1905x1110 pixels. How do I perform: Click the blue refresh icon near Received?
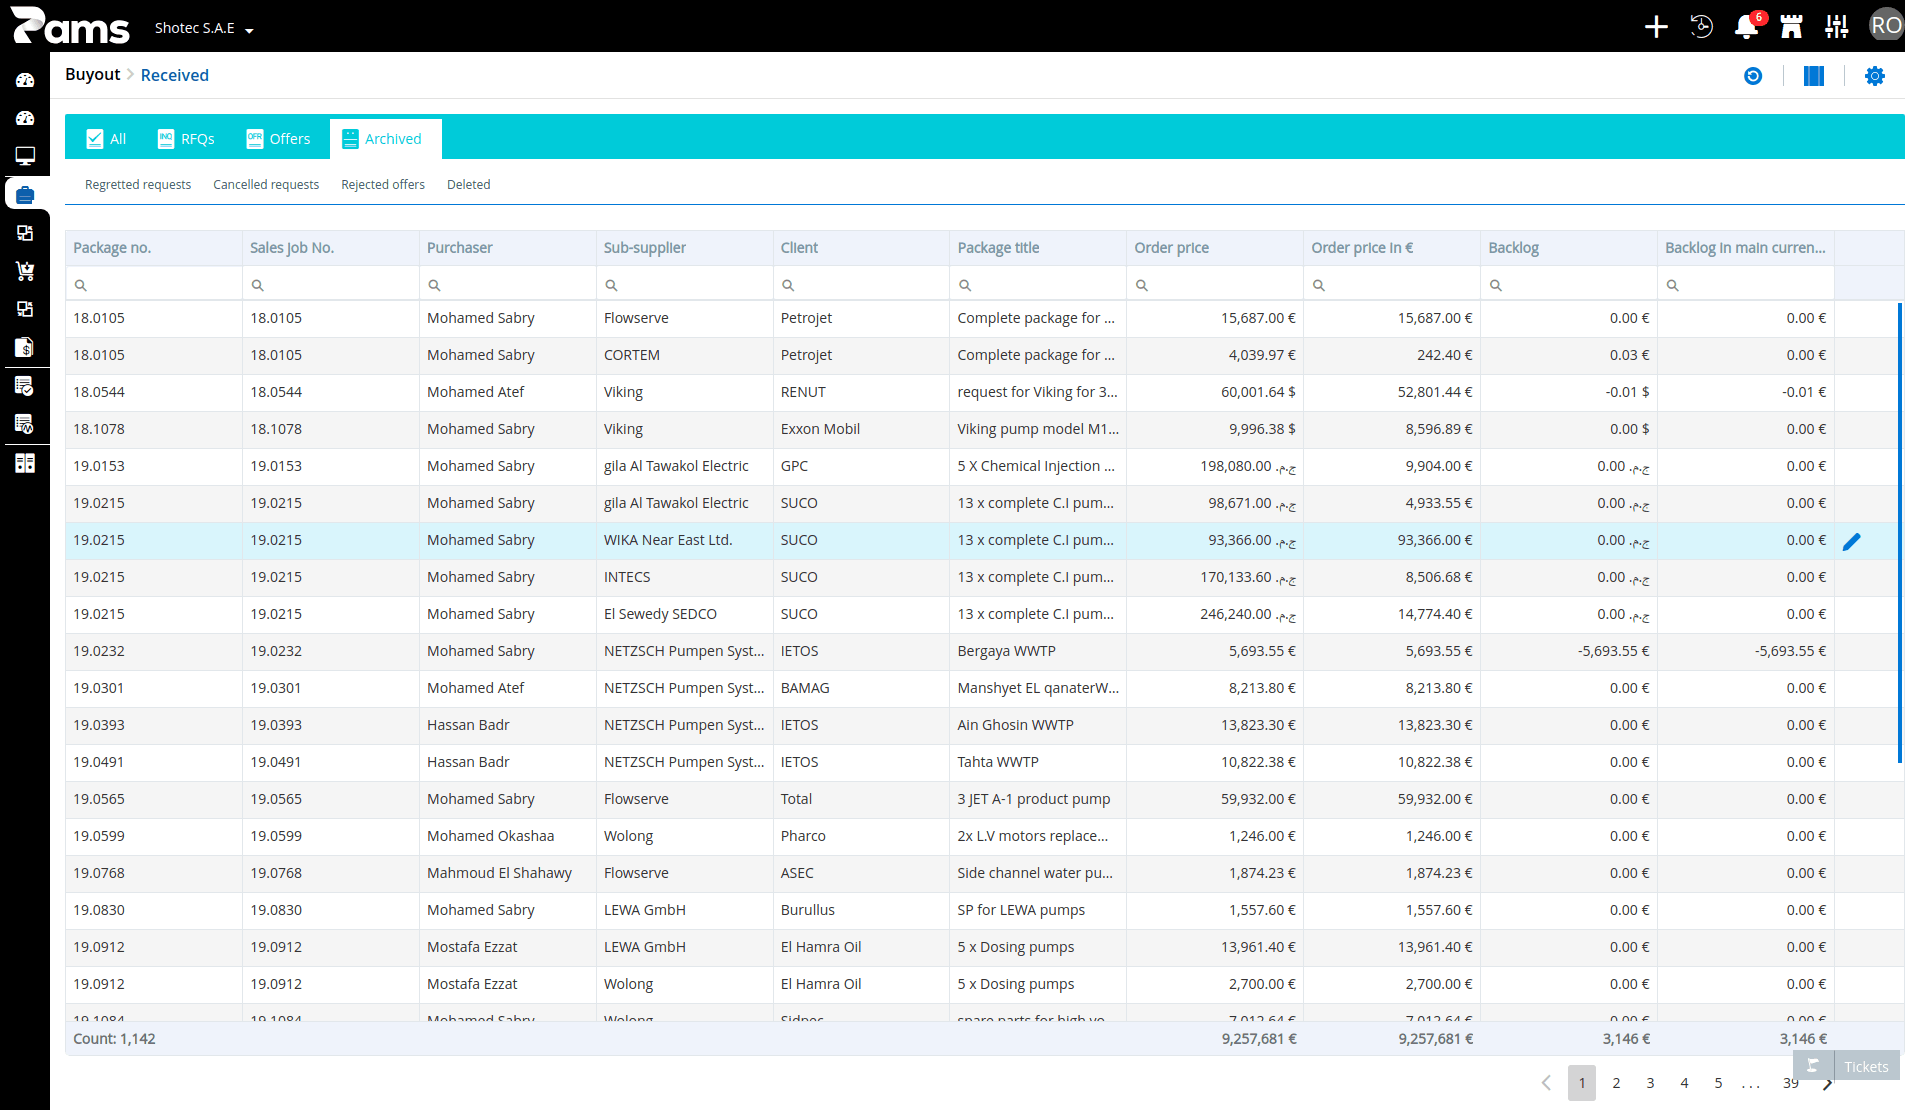(x=1753, y=76)
